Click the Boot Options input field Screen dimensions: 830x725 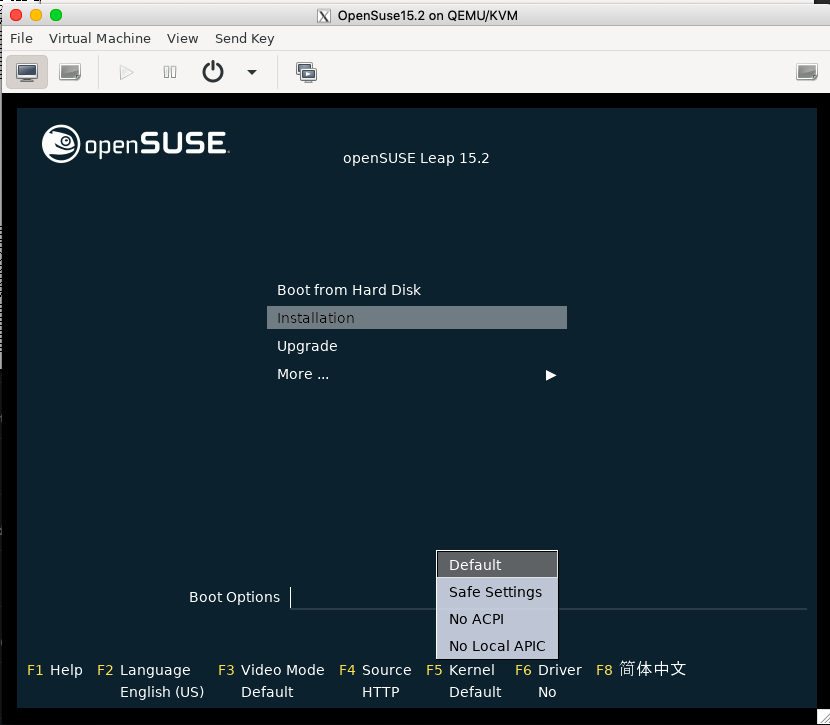tap(548, 597)
